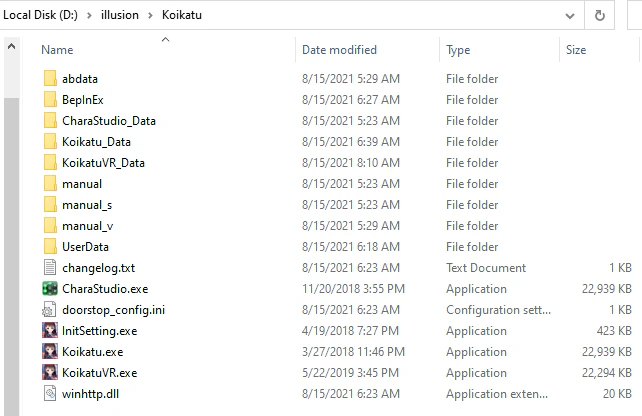Click the KoikatuVR_Data folder icon
Viewport: 642px width, 416px height.
coord(50,162)
